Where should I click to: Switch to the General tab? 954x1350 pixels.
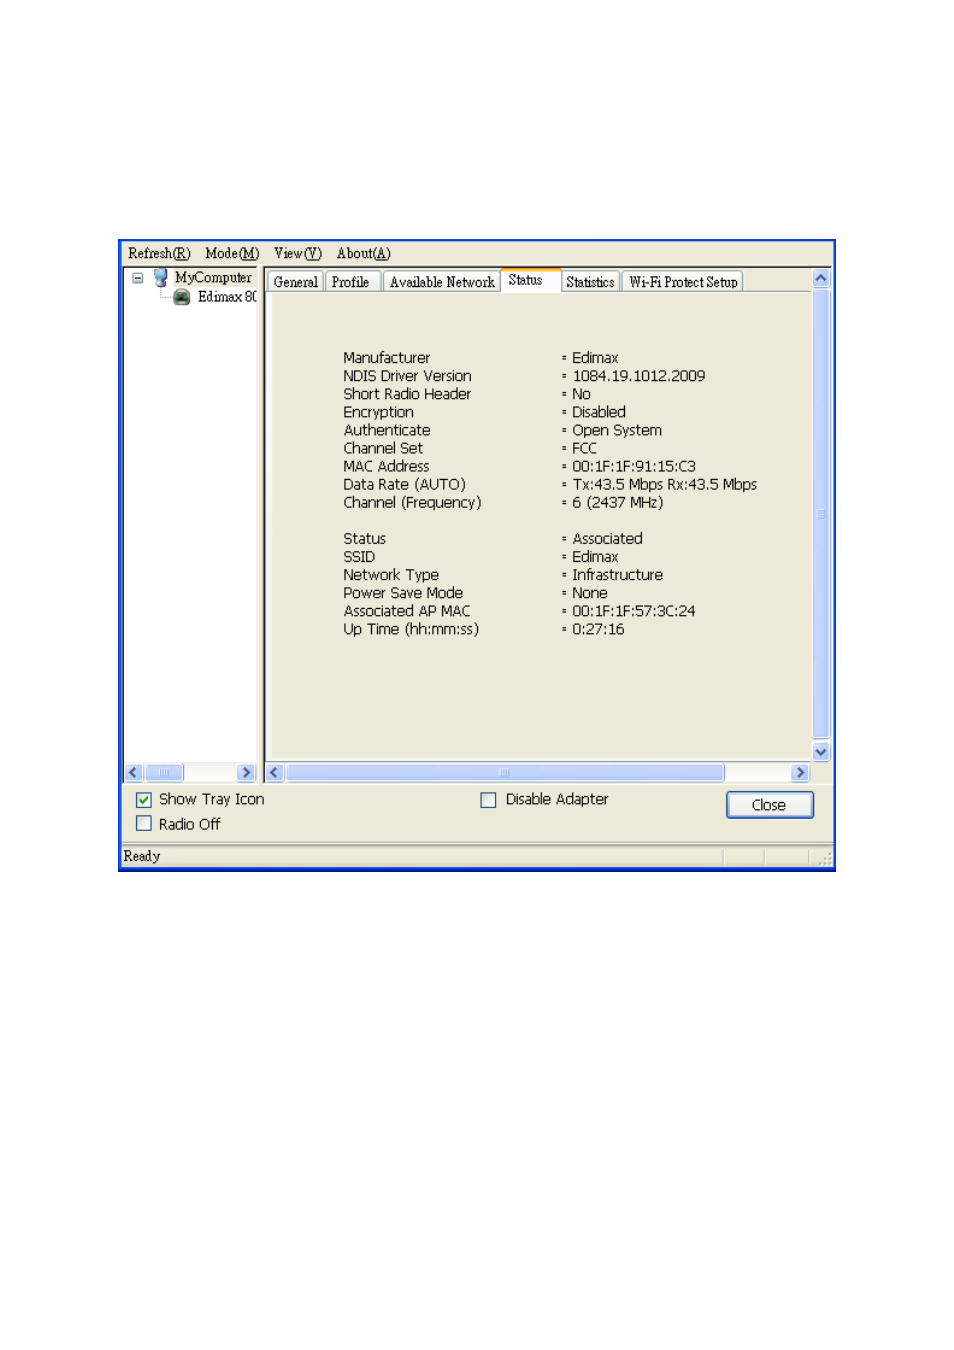tap(296, 282)
